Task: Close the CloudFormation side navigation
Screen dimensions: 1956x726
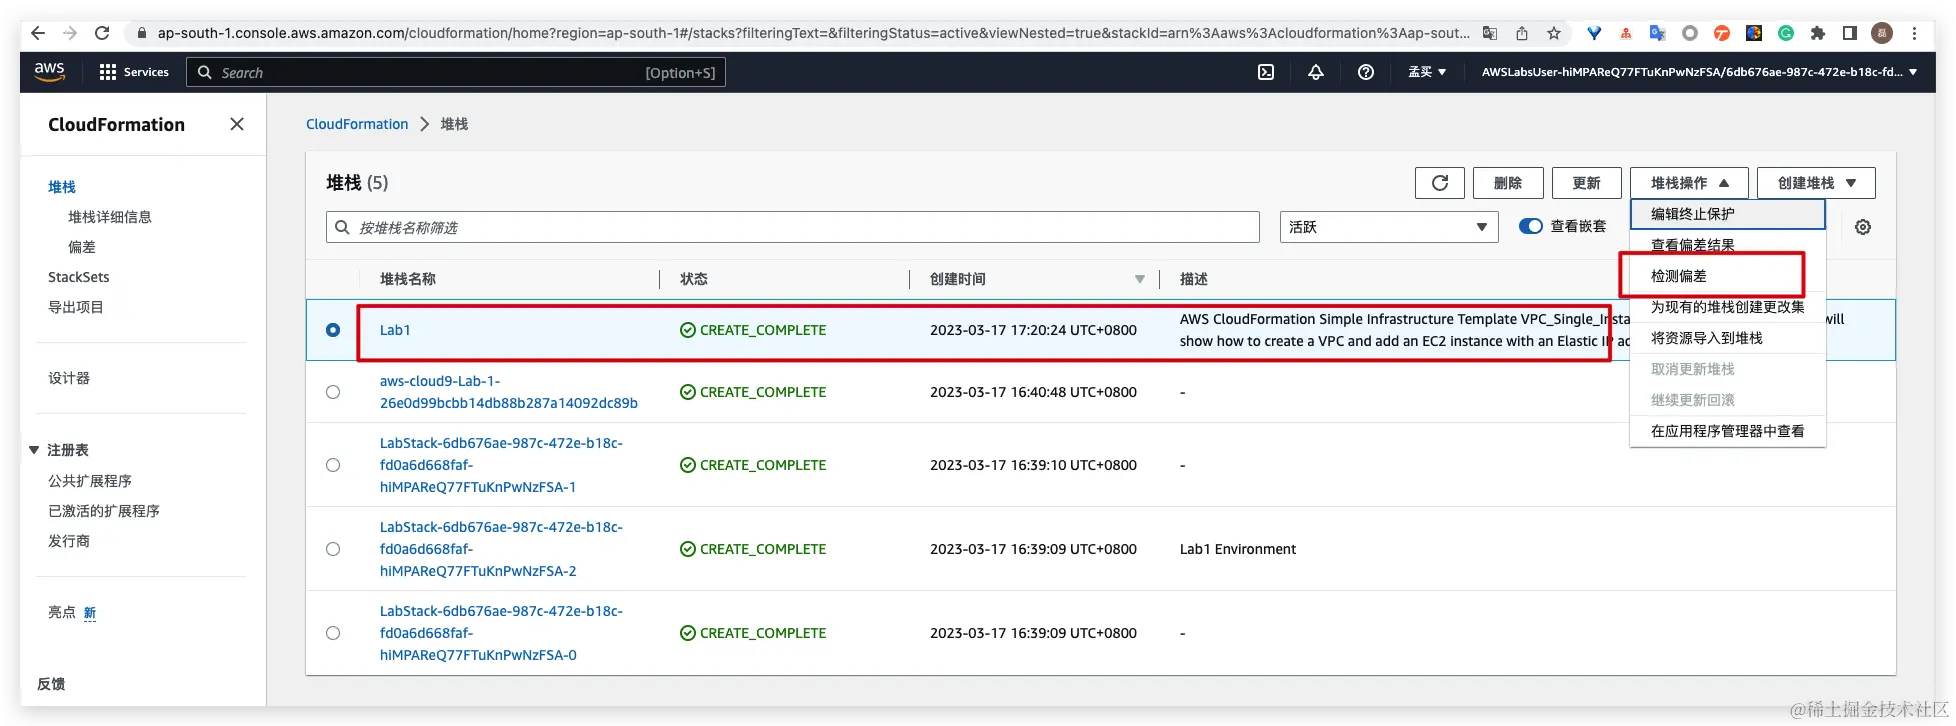Action: 237,124
